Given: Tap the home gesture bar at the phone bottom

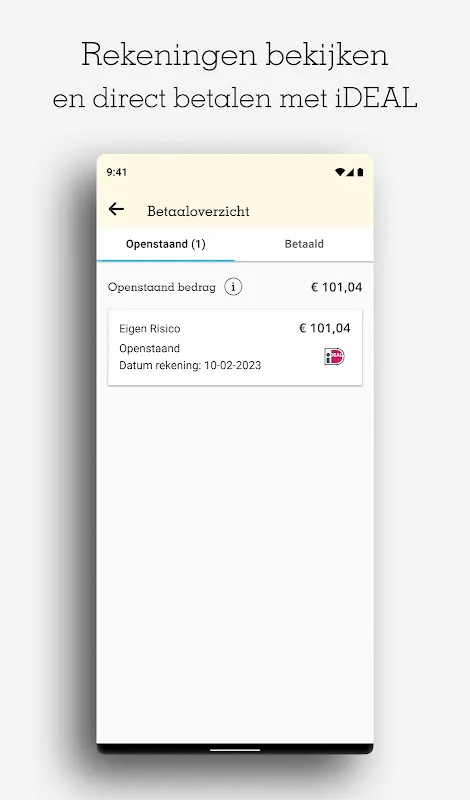Looking at the screenshot, I should click(235, 750).
